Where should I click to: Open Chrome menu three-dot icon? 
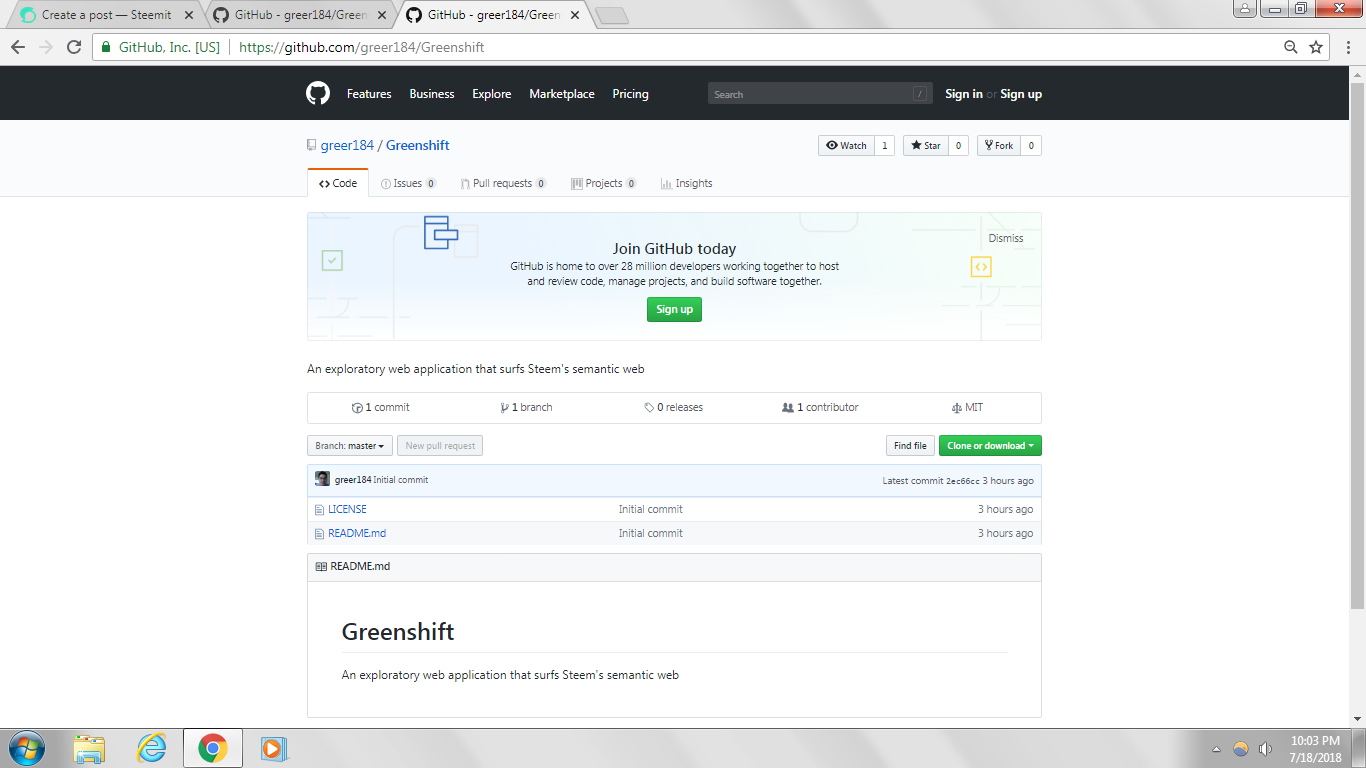(x=1348, y=47)
